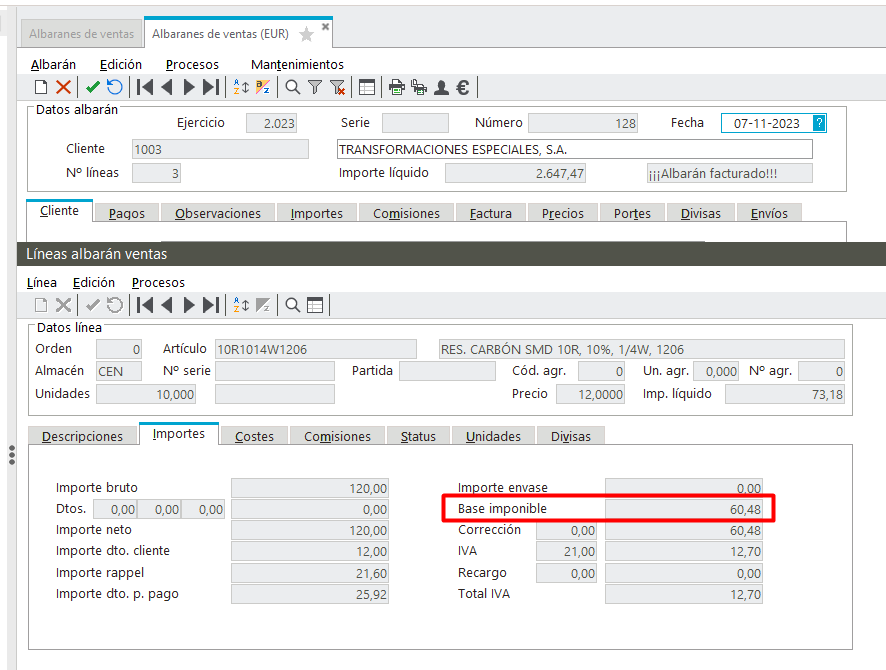Viewport: 886px width, 670px height.
Task: Click the IVA percentage field 21,00
Action: tap(566, 551)
